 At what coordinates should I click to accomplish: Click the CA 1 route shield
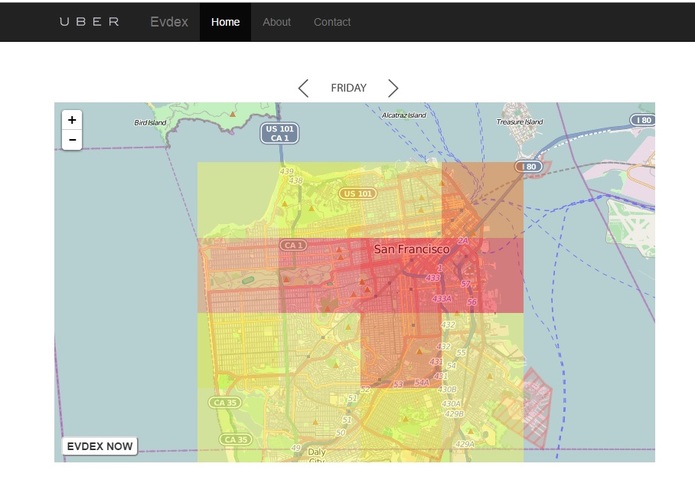coord(293,245)
